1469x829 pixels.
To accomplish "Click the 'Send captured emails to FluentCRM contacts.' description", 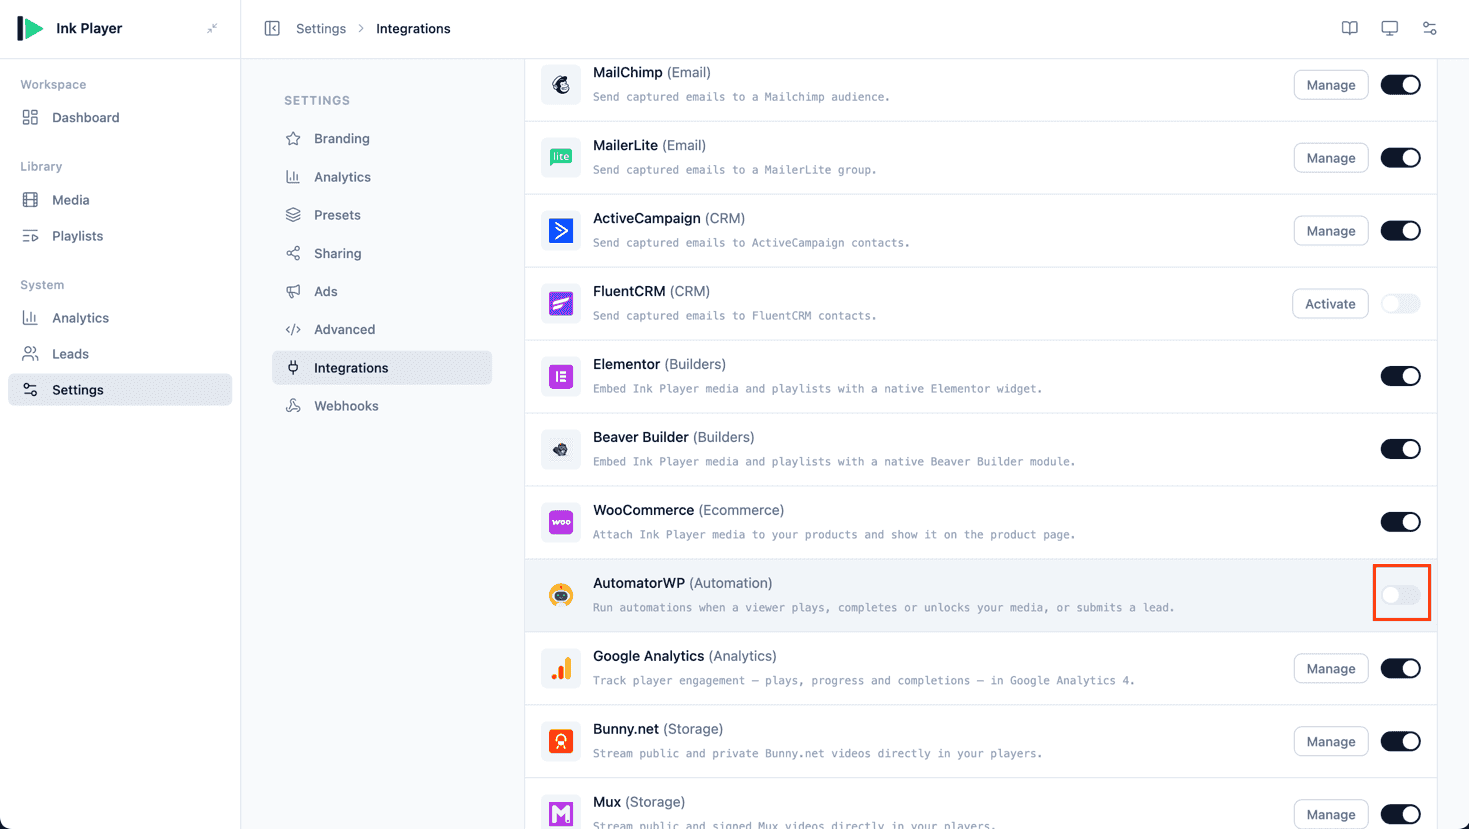I will tap(735, 316).
